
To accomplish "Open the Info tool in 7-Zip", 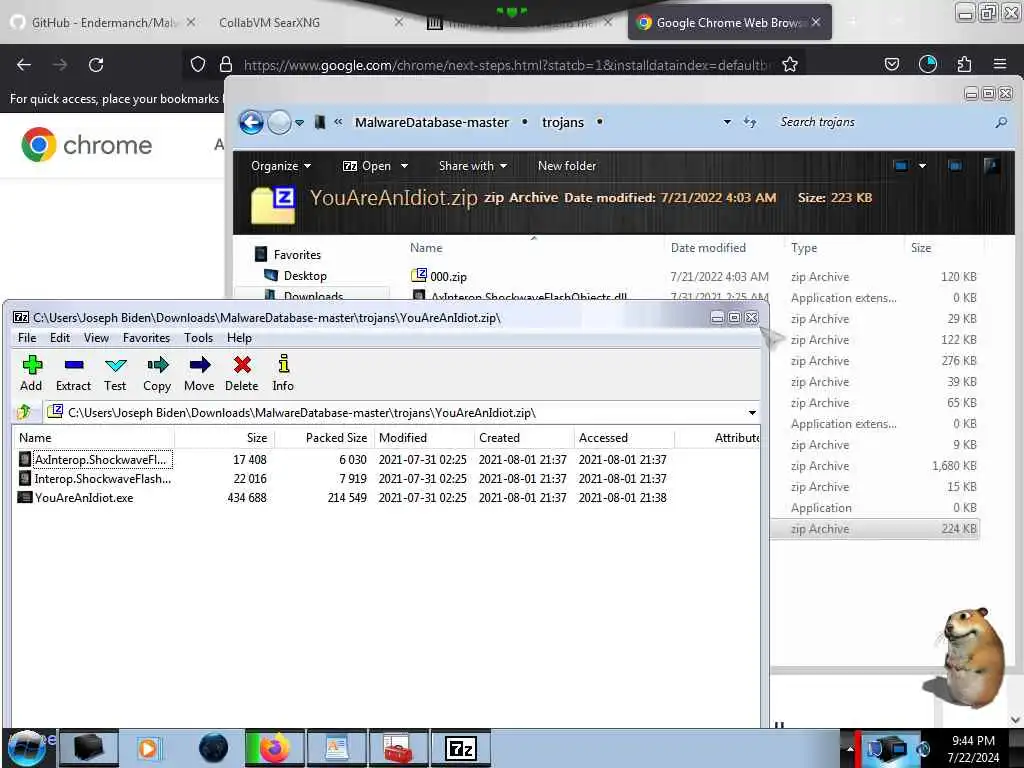I will click(x=283, y=374).
